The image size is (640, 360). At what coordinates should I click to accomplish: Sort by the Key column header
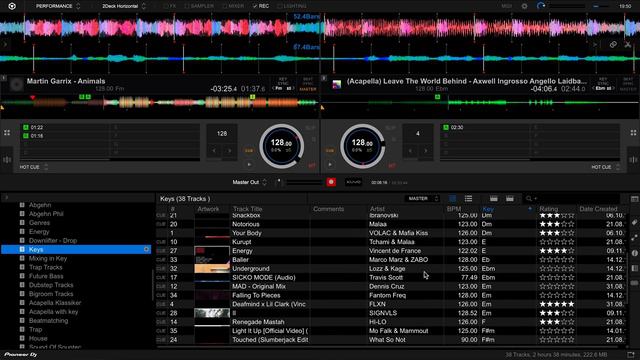point(488,209)
